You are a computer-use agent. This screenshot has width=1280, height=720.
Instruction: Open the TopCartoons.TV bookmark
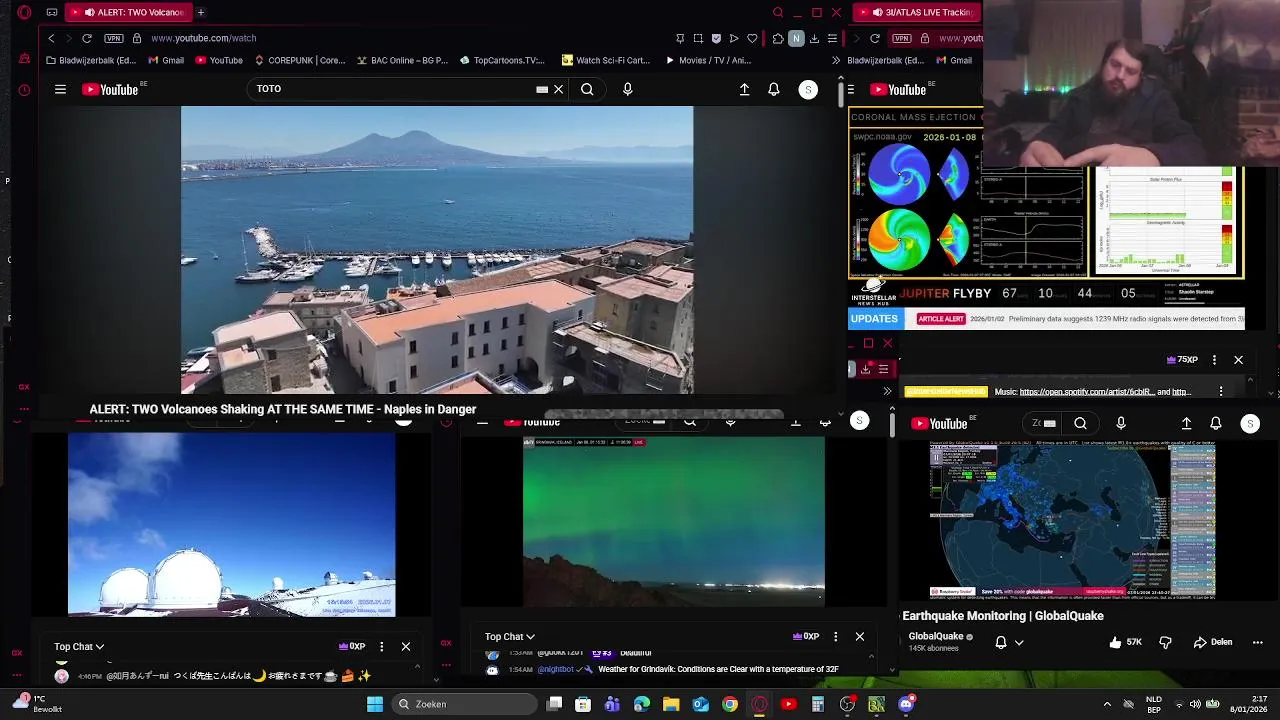coord(502,60)
